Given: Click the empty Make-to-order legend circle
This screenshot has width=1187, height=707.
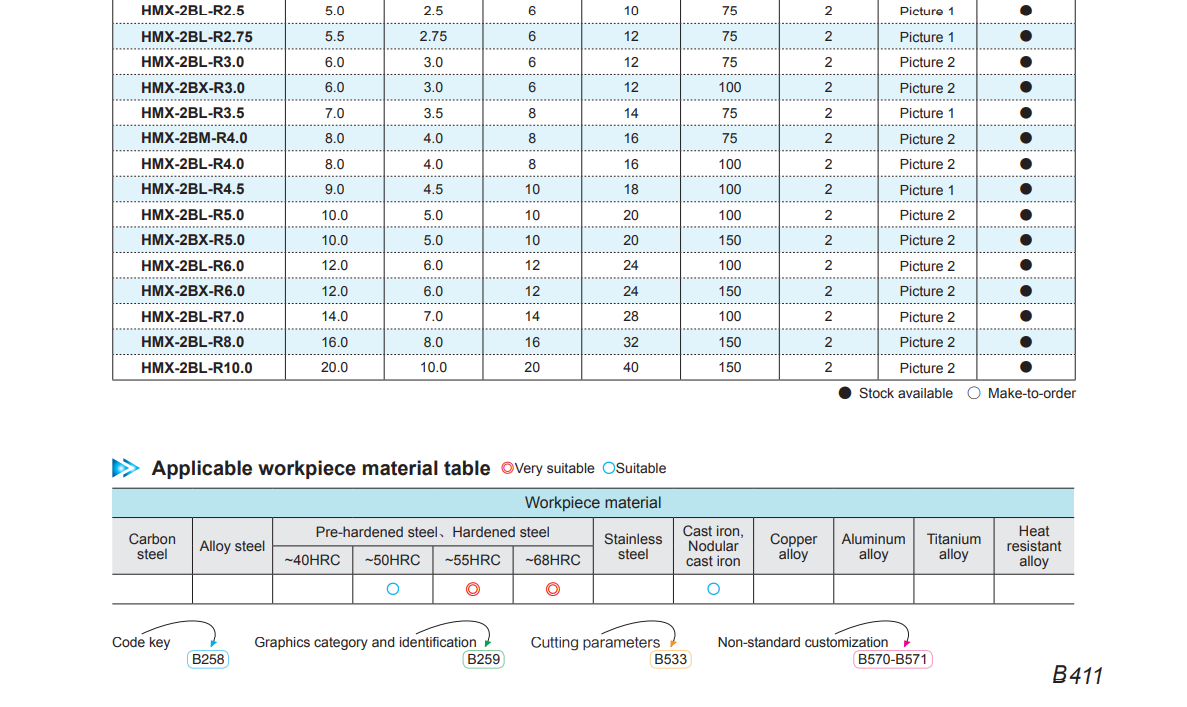Looking at the screenshot, I should pyautogui.click(x=974, y=393).
